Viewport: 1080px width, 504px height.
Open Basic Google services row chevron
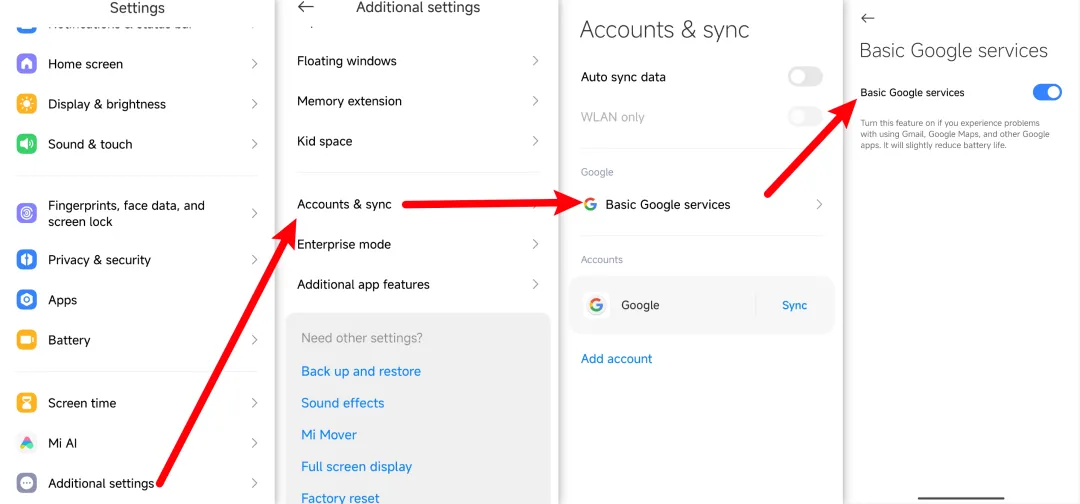(819, 204)
